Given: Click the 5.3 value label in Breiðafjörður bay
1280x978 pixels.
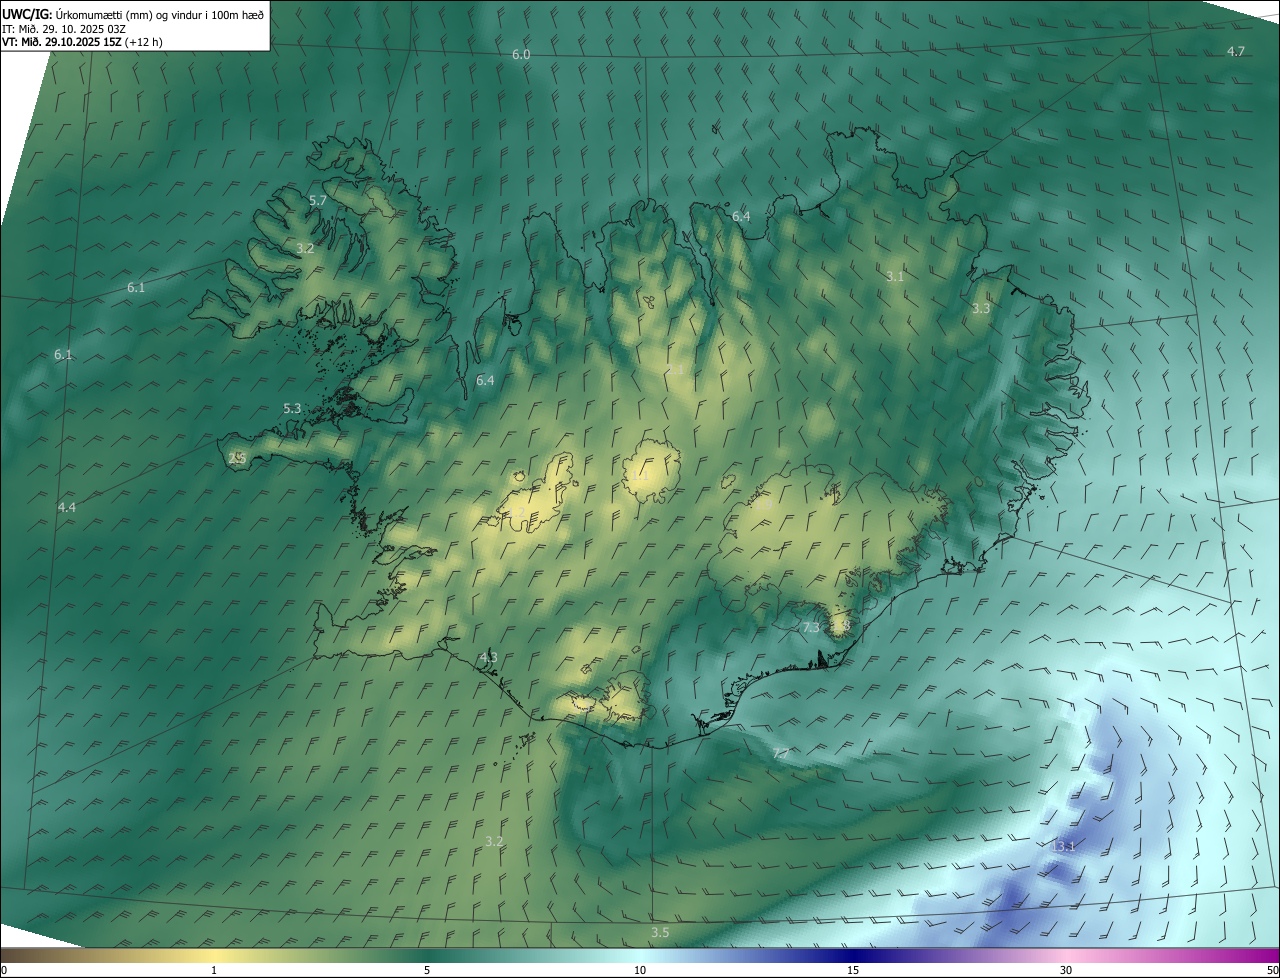Looking at the screenshot, I should [x=292, y=408].
